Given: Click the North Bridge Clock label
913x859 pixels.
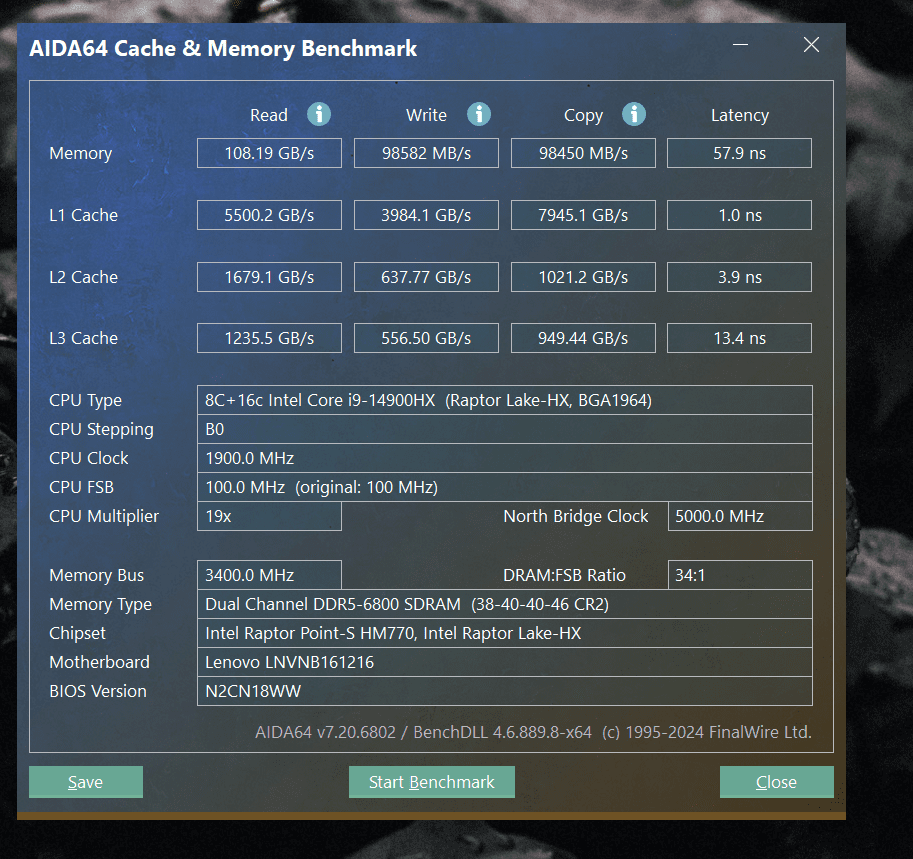Looking at the screenshot, I should 575,517.
